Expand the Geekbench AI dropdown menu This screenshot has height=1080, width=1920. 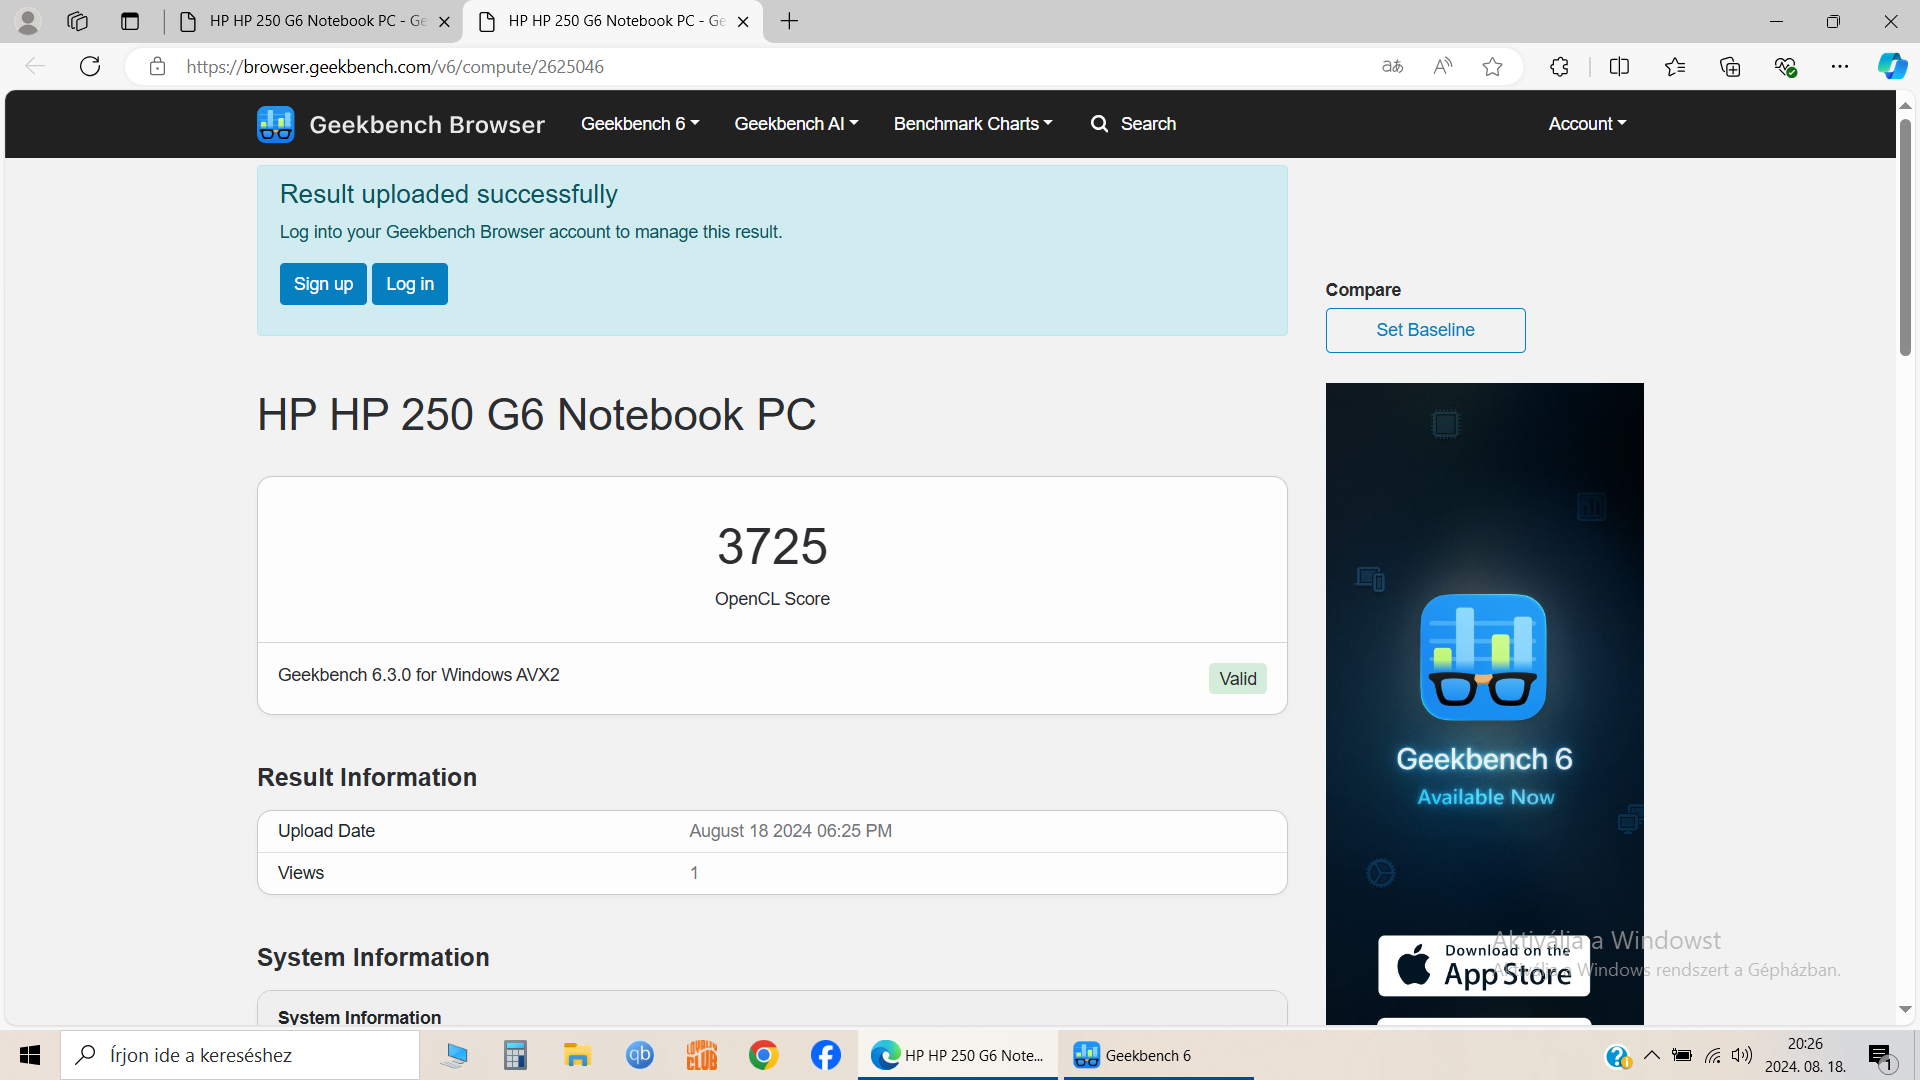click(796, 124)
